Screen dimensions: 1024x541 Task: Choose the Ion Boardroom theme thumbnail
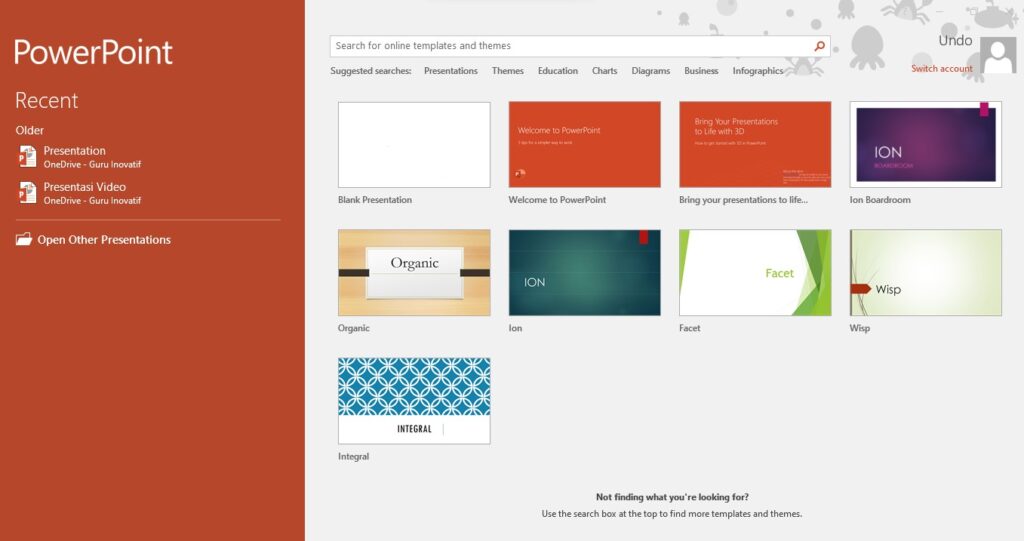point(925,144)
